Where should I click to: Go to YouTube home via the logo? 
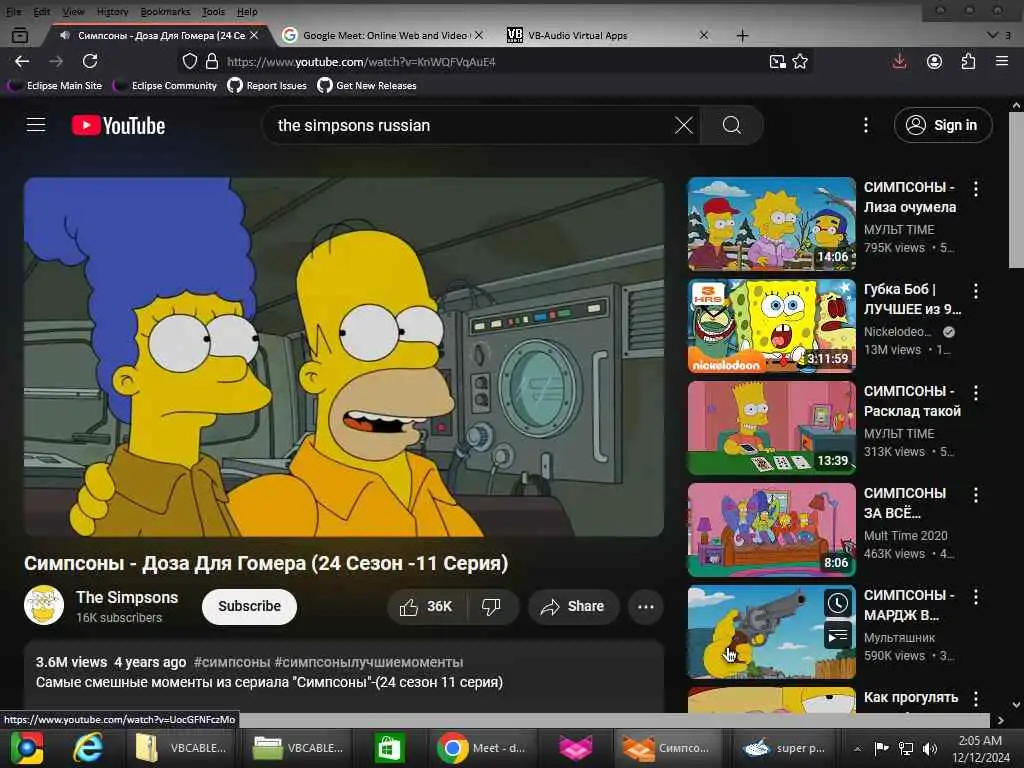point(118,125)
